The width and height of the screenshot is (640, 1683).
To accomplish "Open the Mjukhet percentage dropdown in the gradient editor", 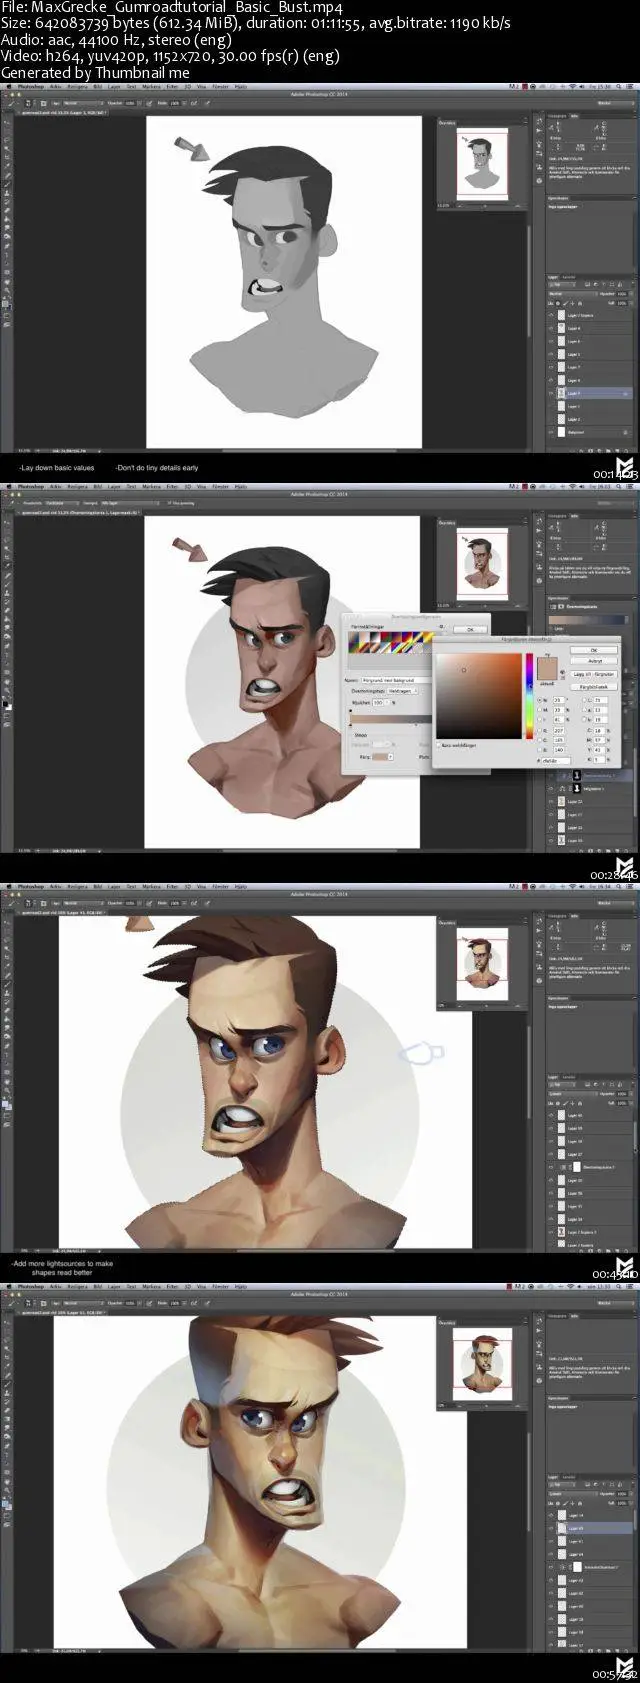I will coord(387,702).
